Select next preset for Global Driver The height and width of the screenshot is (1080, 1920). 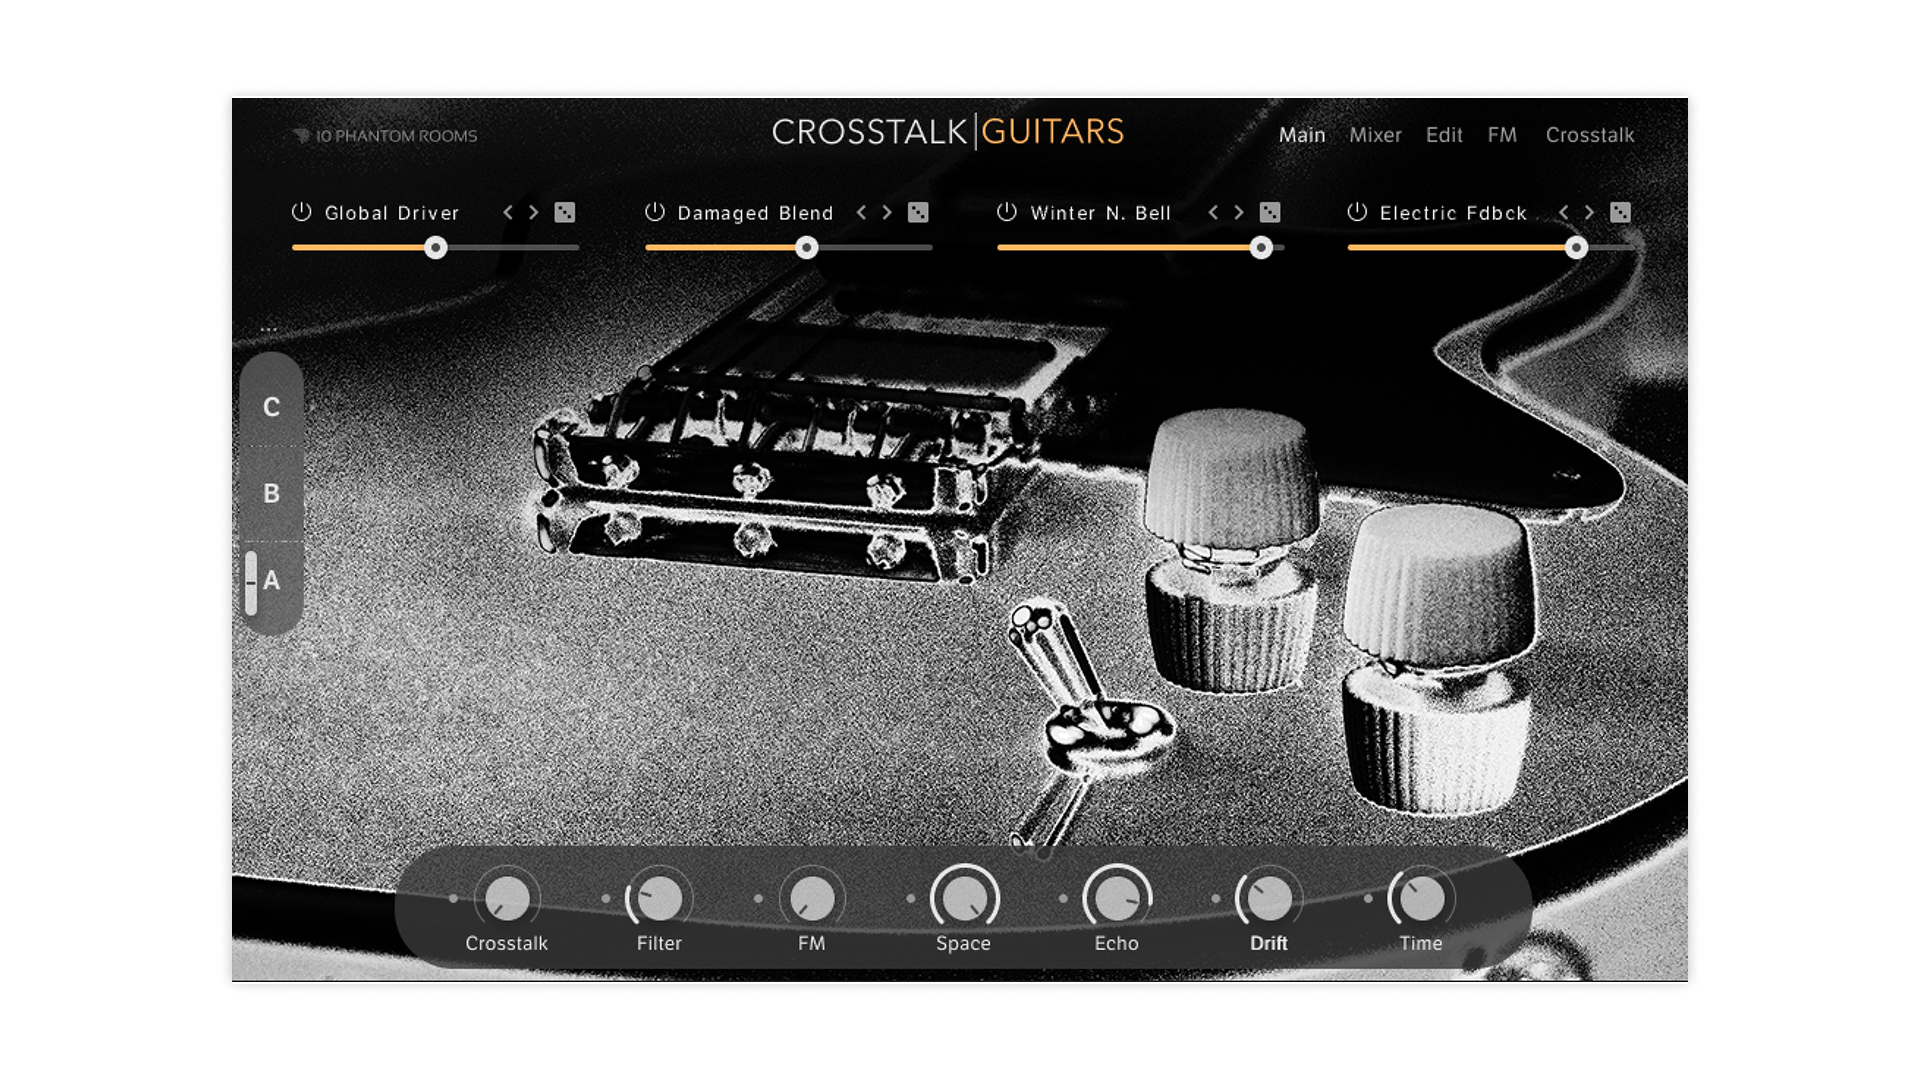(x=534, y=212)
